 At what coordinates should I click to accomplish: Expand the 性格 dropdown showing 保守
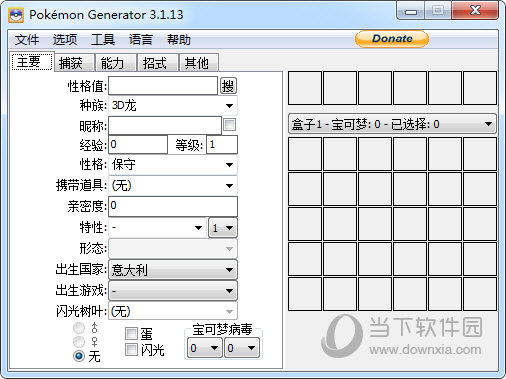[173, 165]
